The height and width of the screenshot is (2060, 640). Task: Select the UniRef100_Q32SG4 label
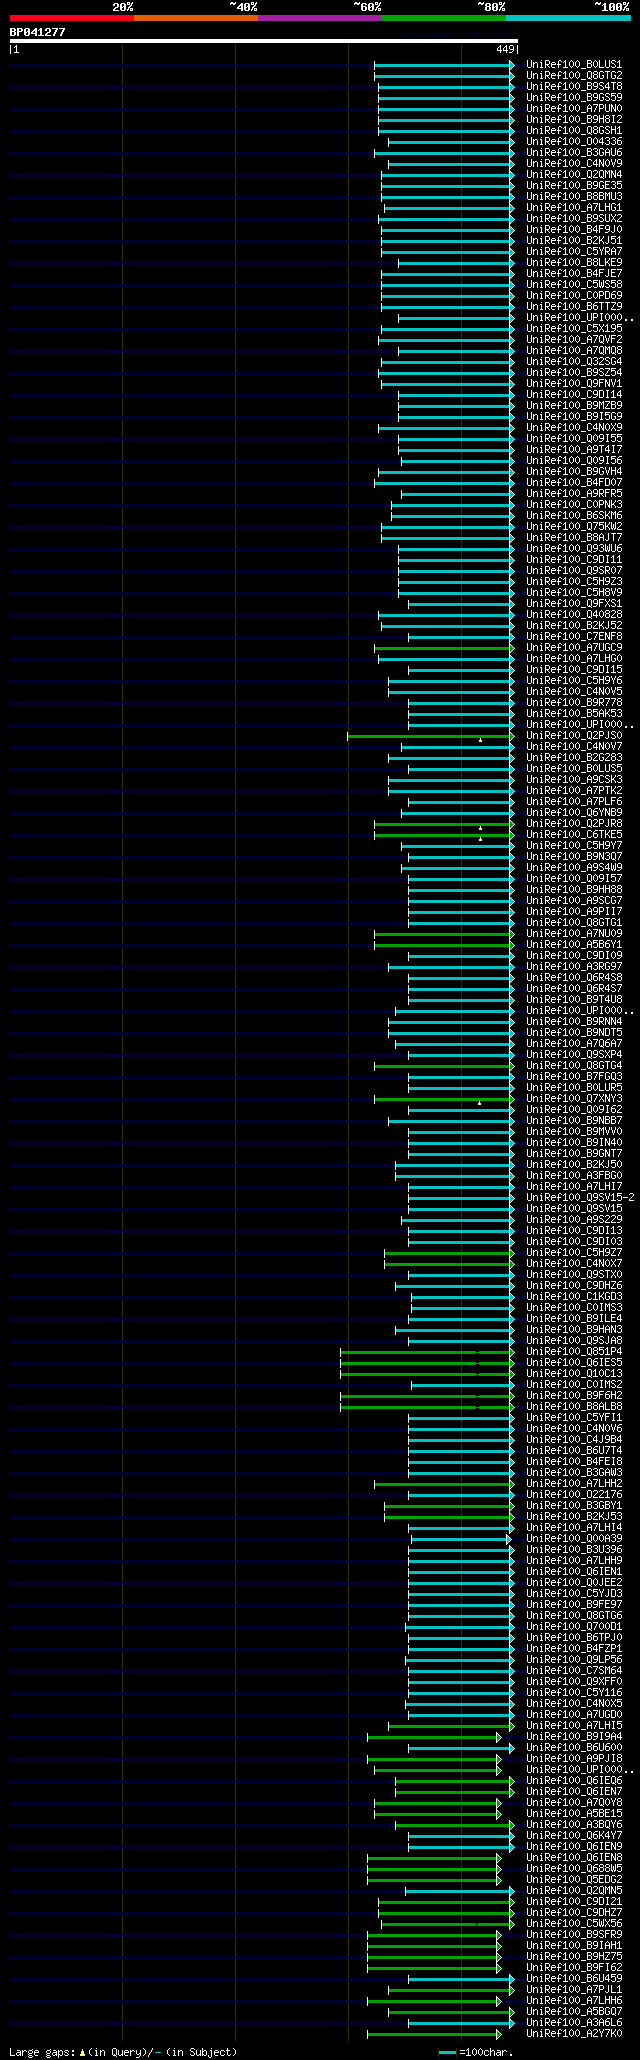tap(574, 361)
